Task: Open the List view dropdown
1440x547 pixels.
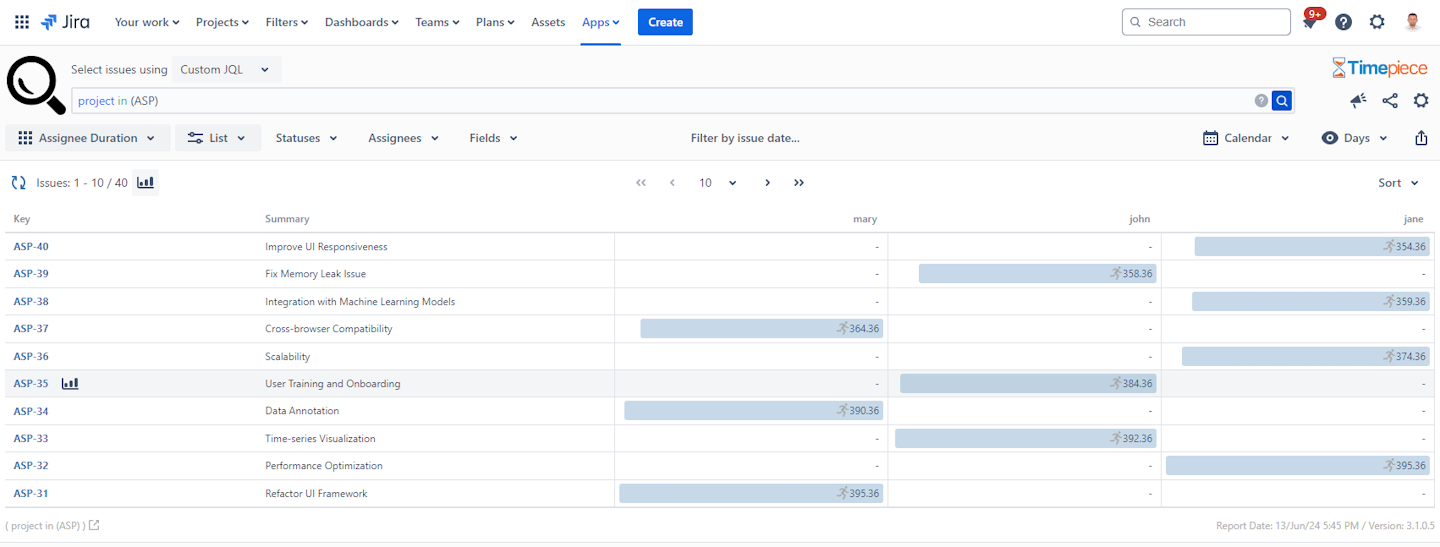Action: tap(218, 138)
